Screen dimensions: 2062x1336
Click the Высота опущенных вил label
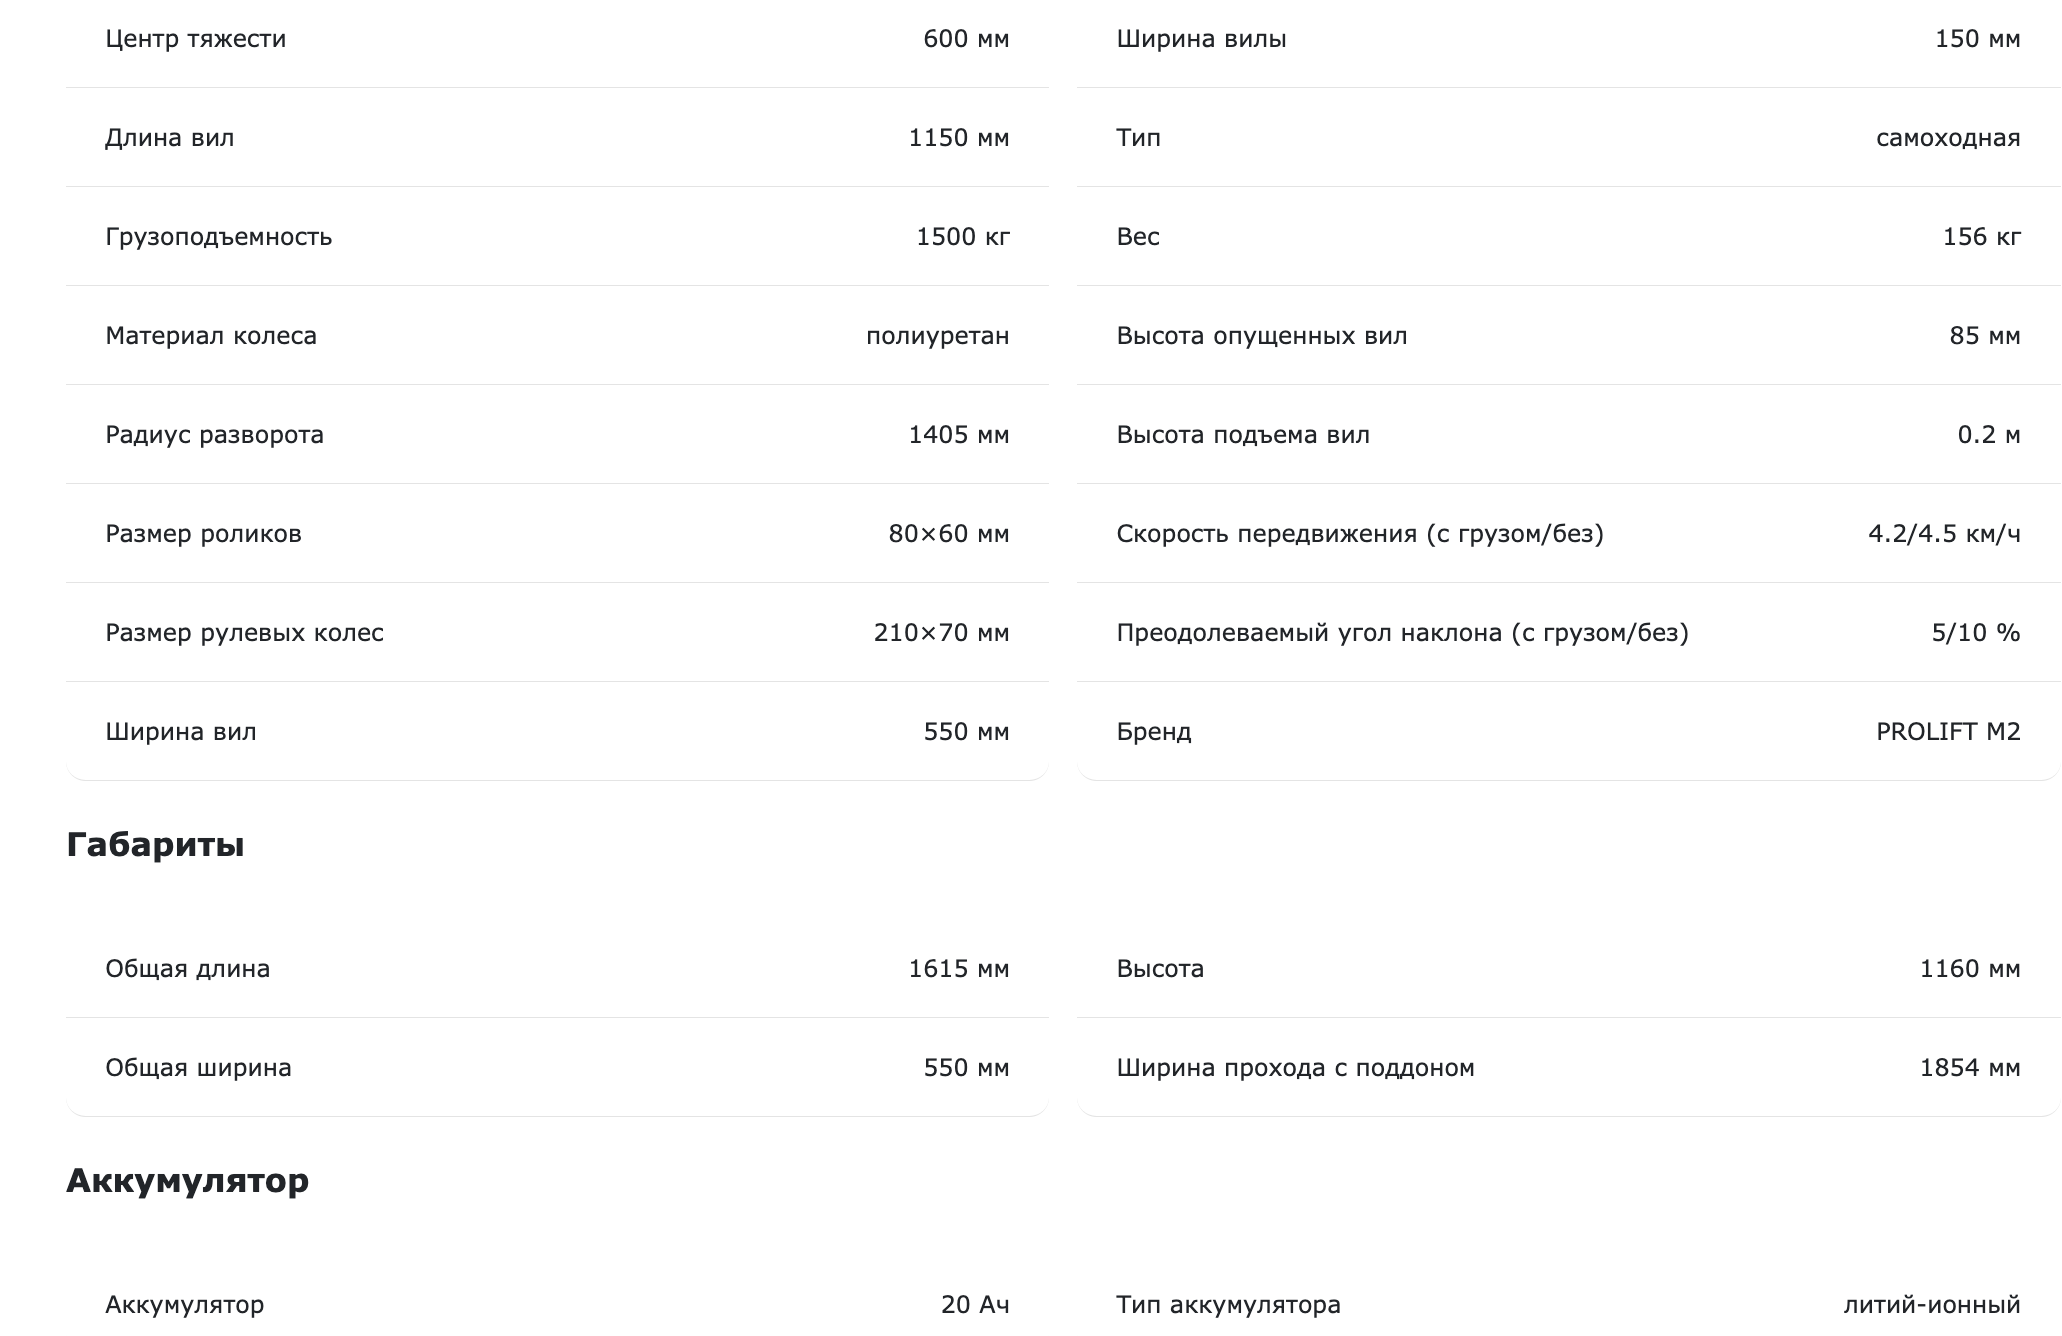coord(1262,336)
